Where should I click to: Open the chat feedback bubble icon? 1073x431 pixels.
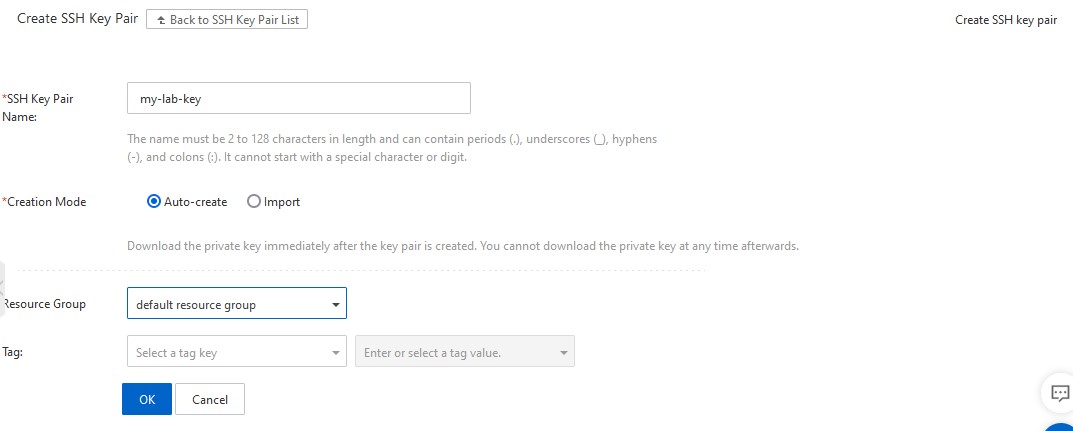tap(1060, 394)
